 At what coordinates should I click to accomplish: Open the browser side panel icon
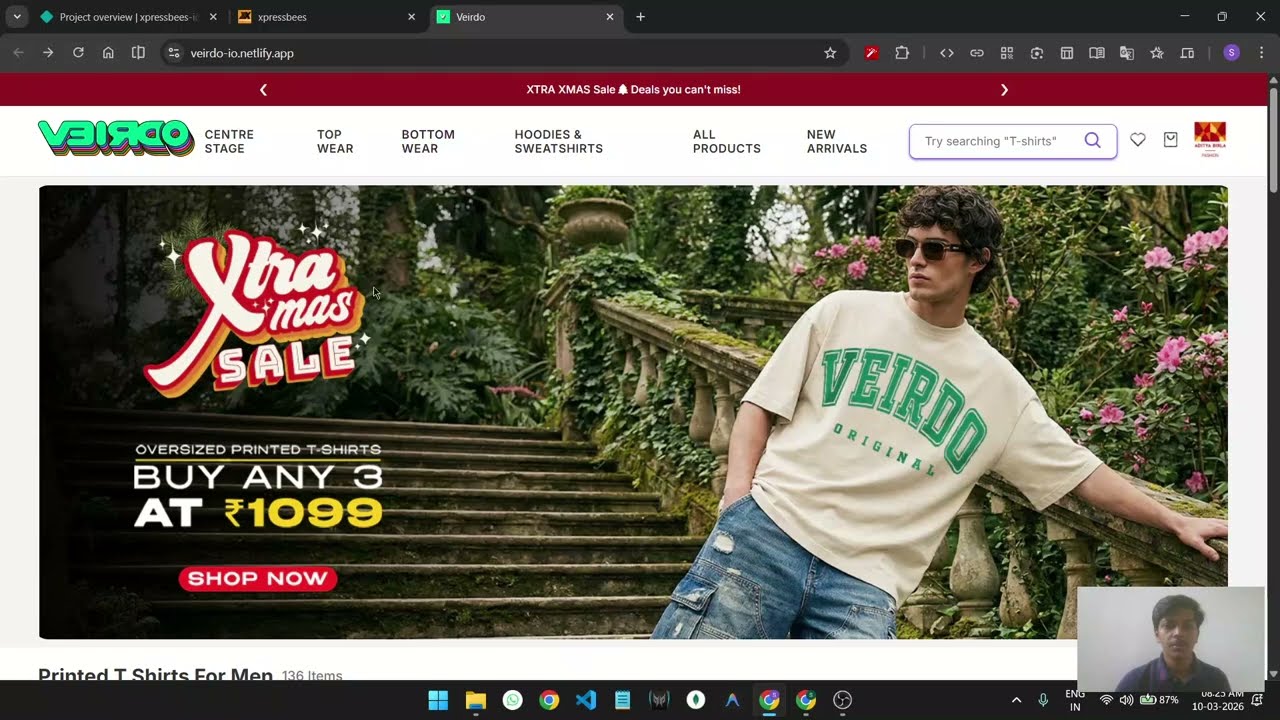[138, 53]
